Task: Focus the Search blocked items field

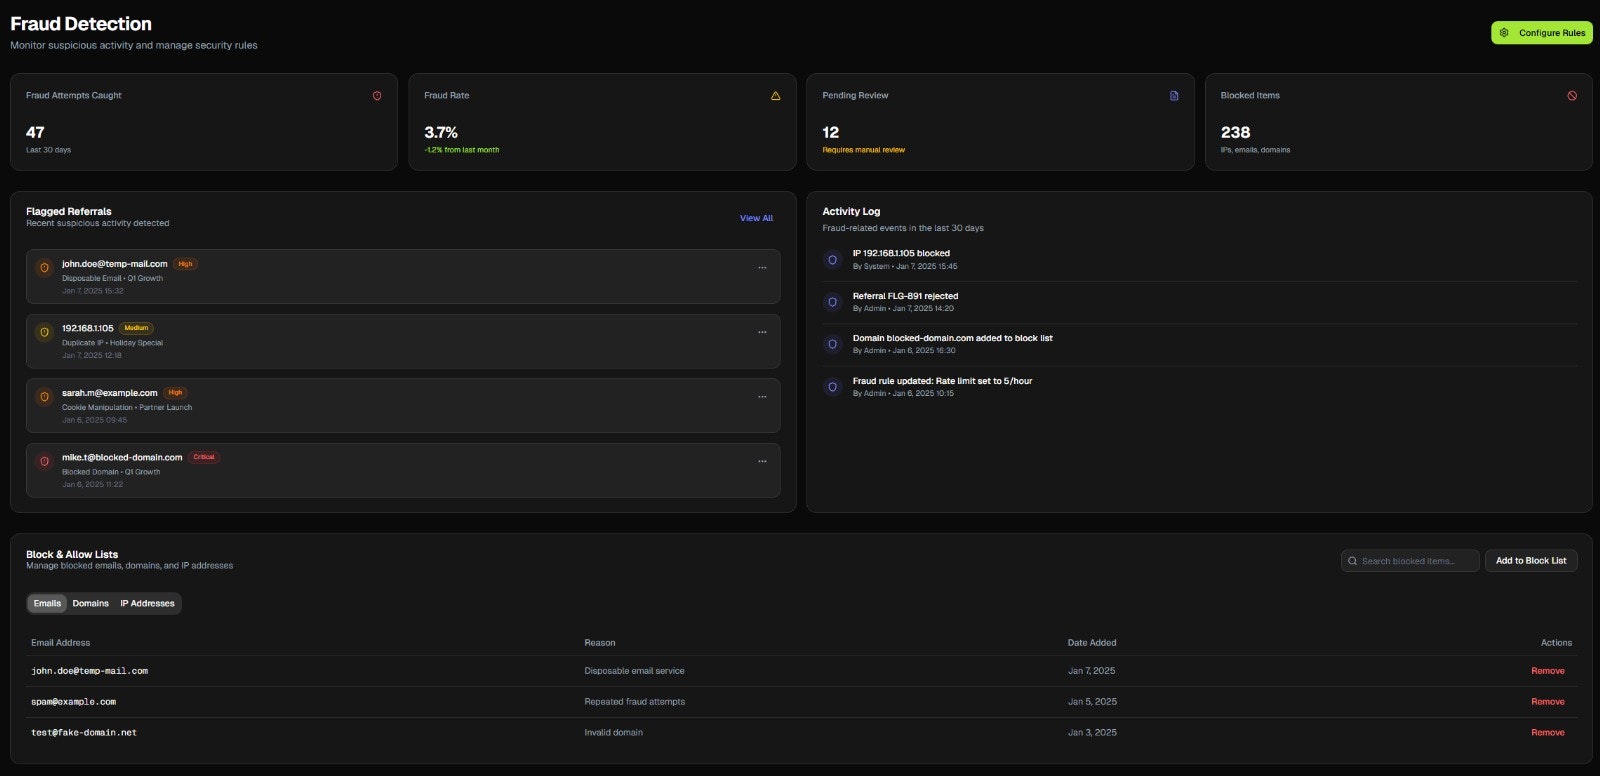Action: click(1410, 561)
